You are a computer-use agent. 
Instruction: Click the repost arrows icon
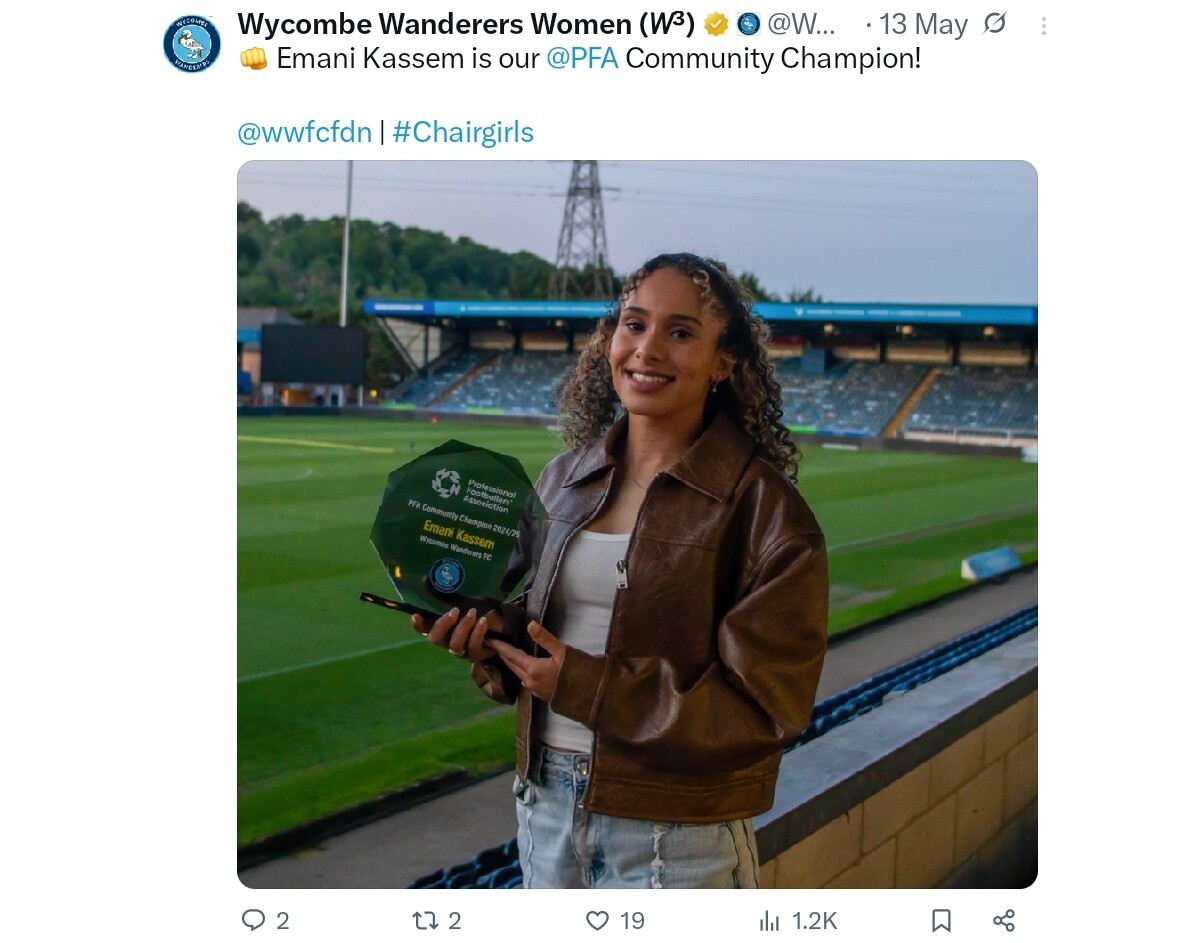(425, 920)
